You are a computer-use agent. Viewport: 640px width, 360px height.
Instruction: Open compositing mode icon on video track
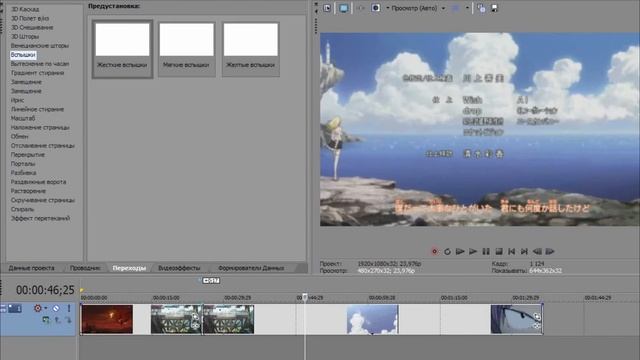46,320
